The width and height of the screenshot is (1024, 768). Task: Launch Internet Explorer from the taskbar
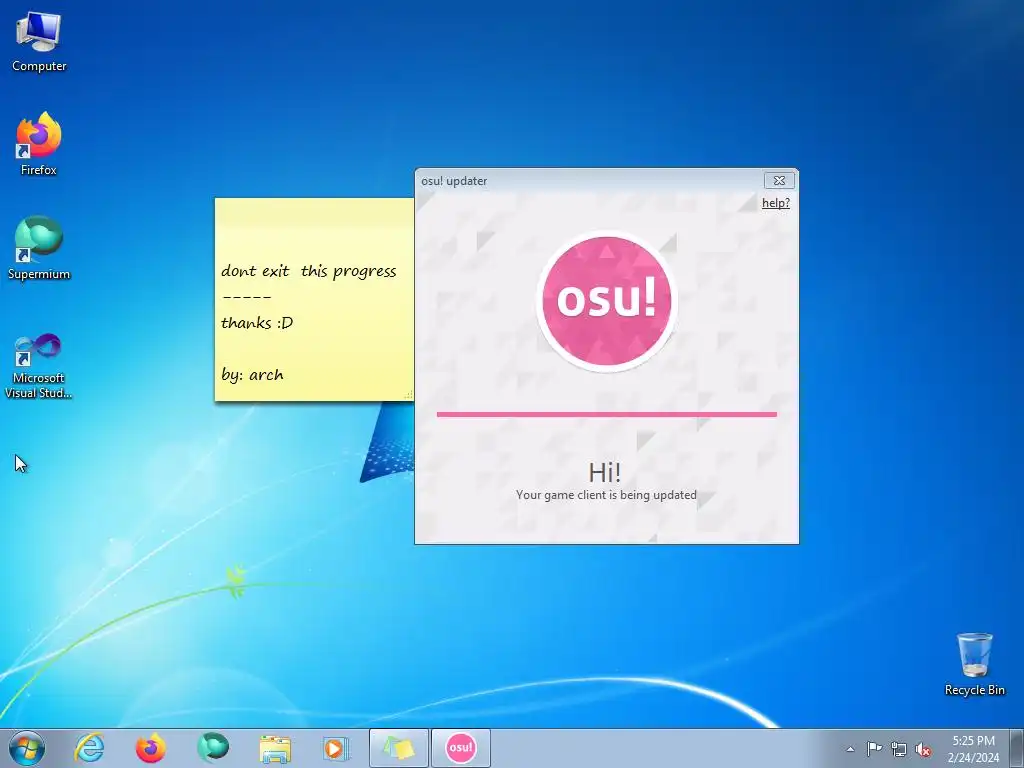point(89,748)
